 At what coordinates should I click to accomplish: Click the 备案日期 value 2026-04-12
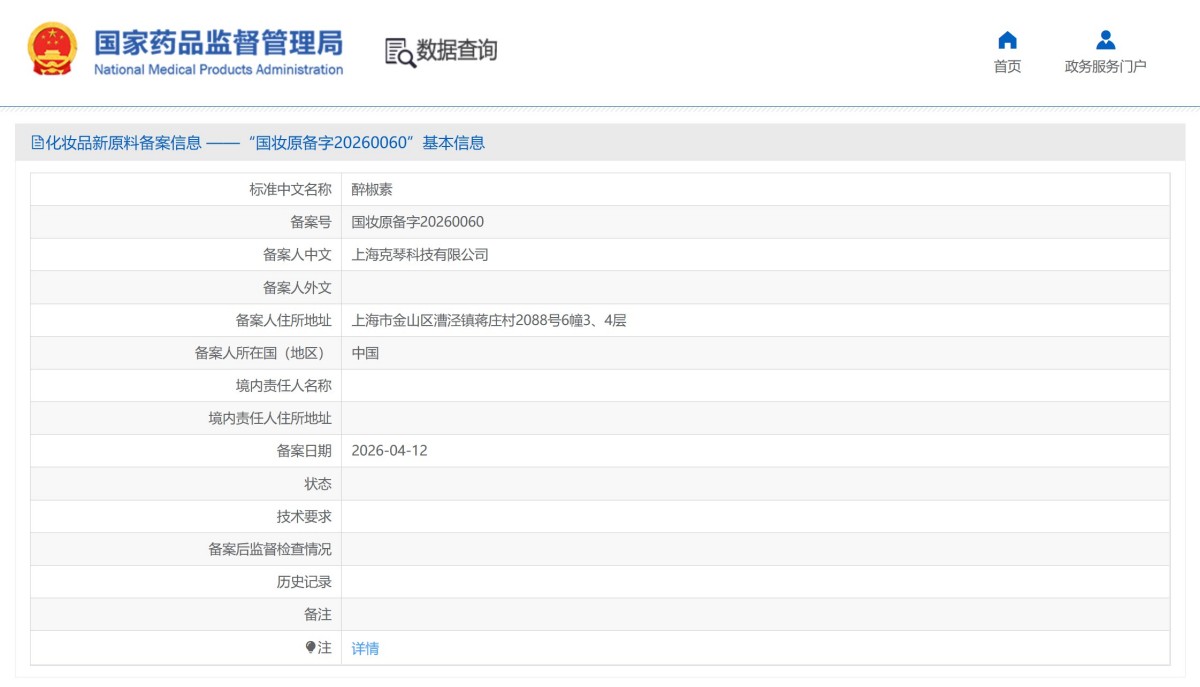[389, 450]
